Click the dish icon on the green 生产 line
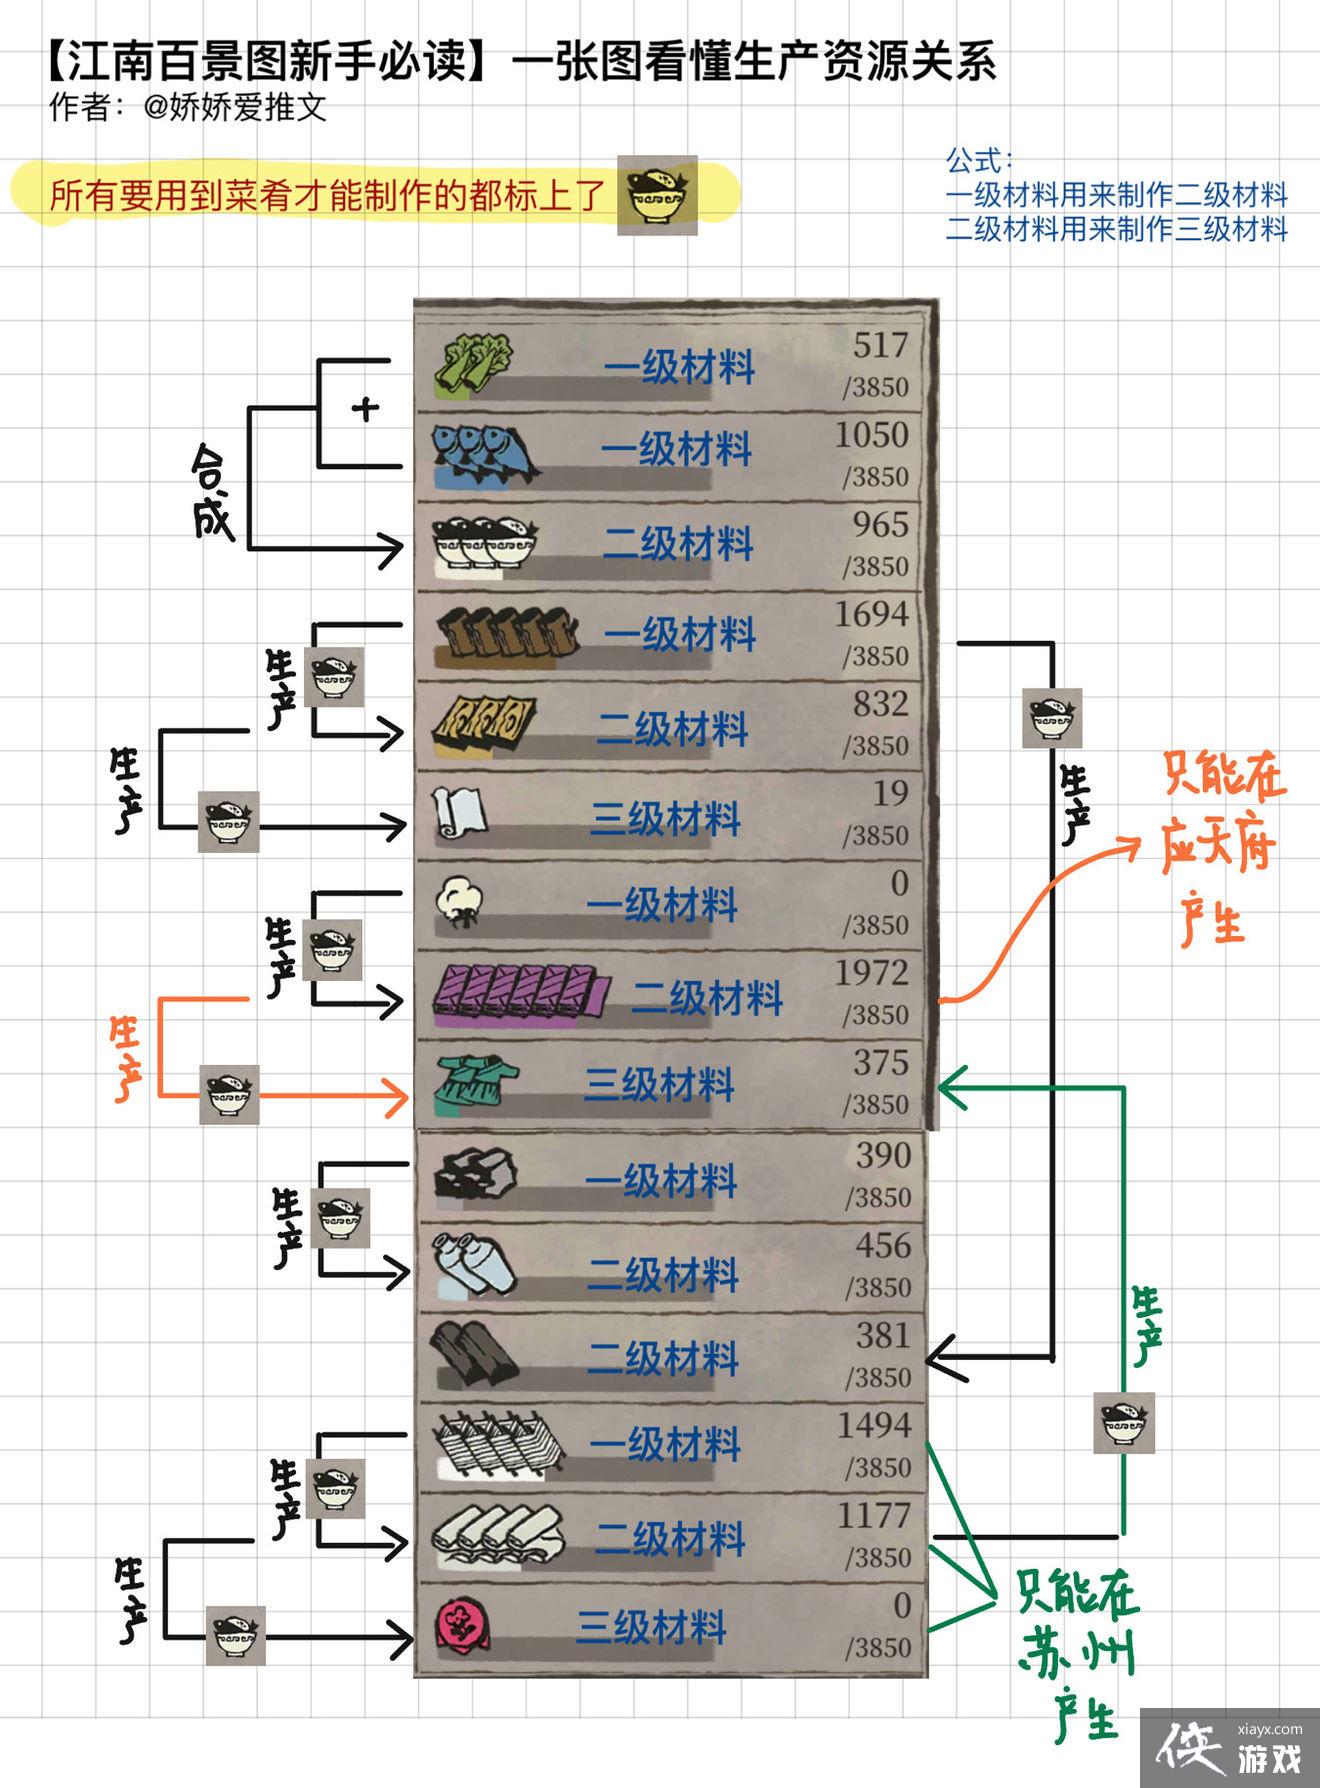The width and height of the screenshot is (1320, 1788). coord(1124,1422)
